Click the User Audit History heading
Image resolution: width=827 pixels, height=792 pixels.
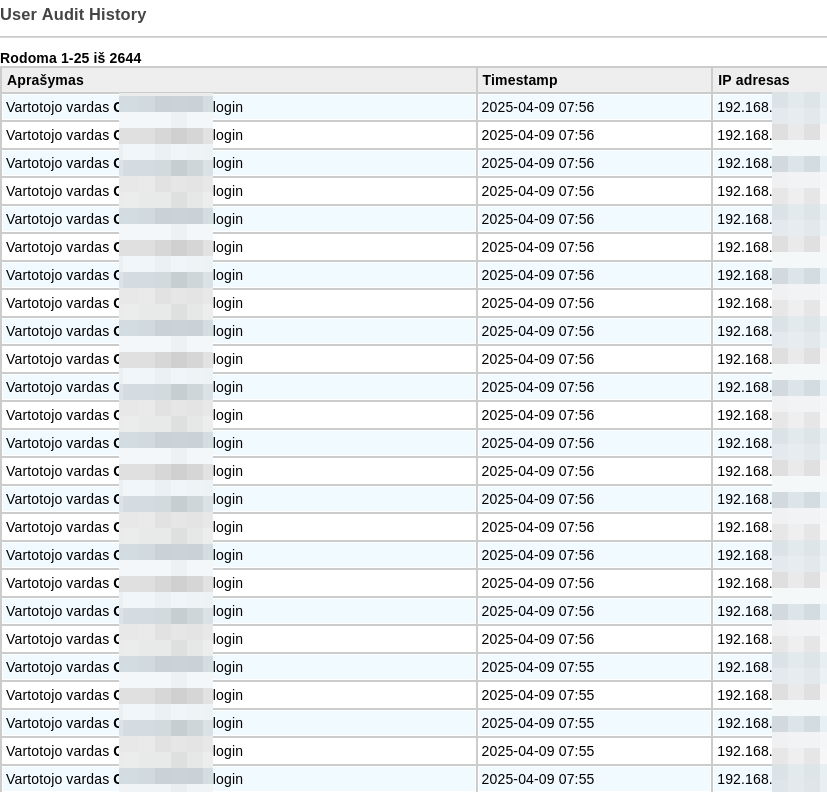point(73,15)
